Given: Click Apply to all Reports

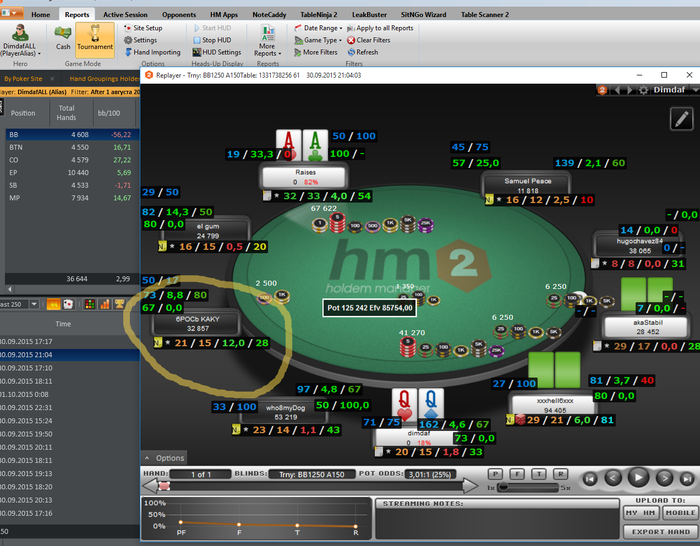Looking at the screenshot, I should [x=380, y=28].
